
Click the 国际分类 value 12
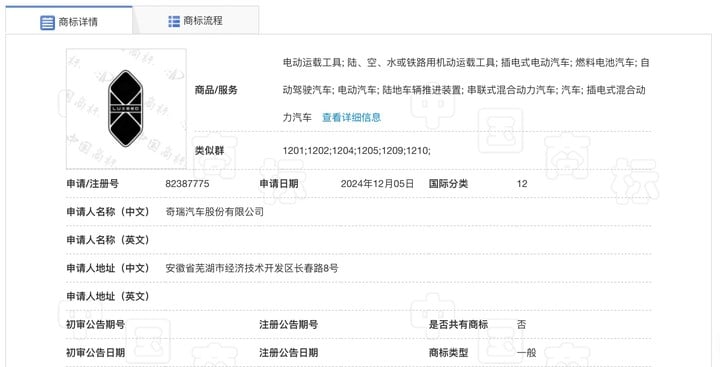click(x=522, y=184)
